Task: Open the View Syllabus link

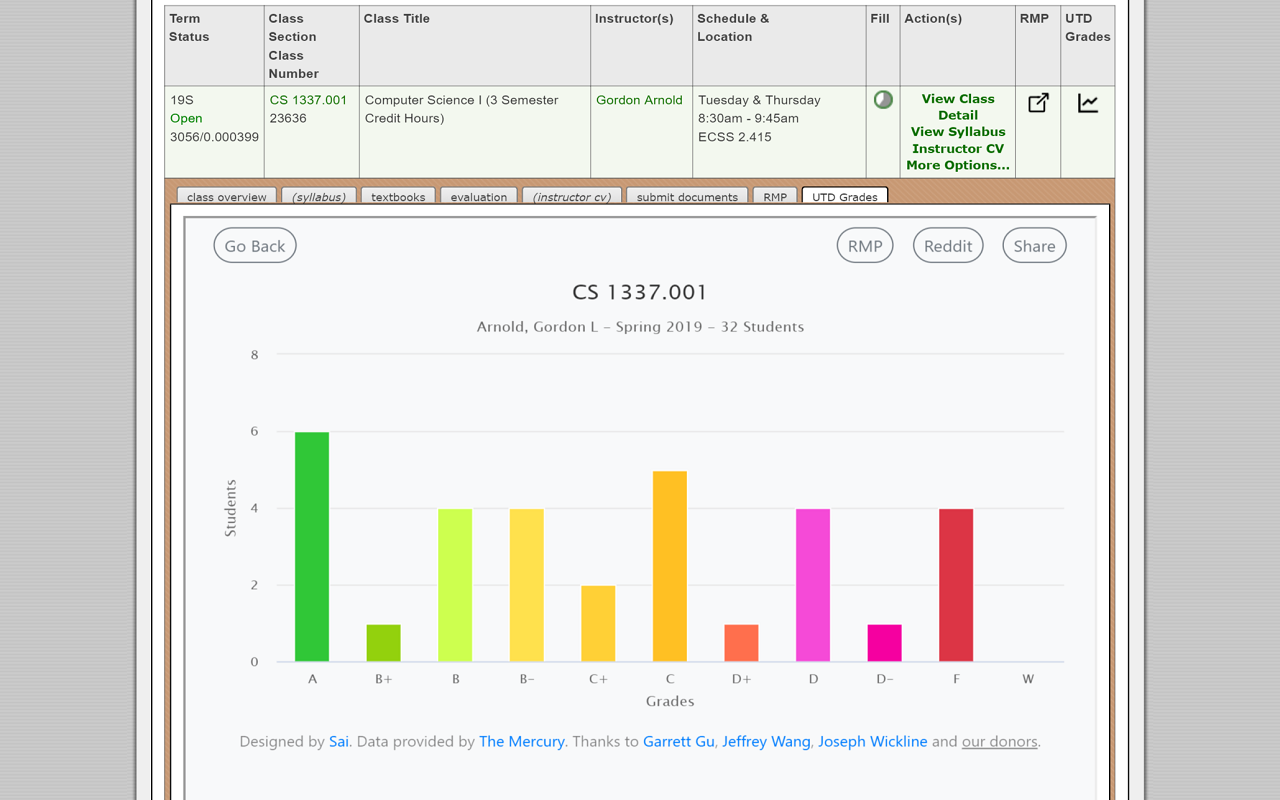Action: click(958, 132)
